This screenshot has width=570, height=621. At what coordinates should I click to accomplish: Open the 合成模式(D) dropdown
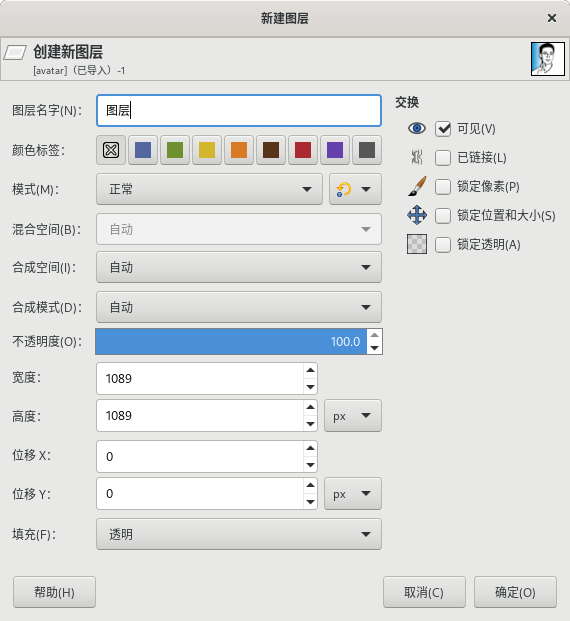(239, 307)
